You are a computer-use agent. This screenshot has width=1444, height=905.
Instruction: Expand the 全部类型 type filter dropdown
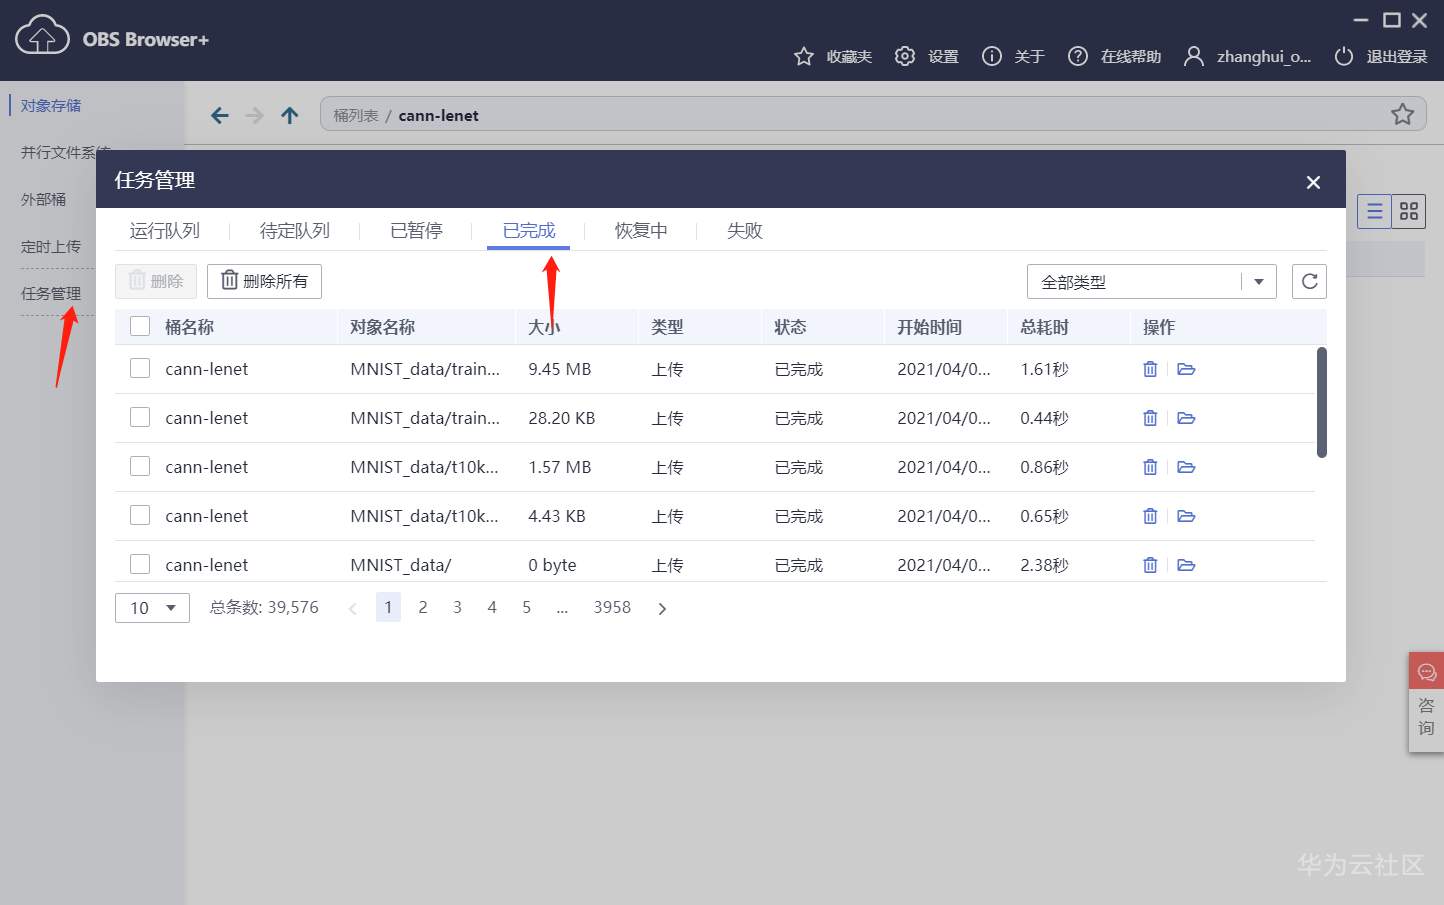point(1151,282)
